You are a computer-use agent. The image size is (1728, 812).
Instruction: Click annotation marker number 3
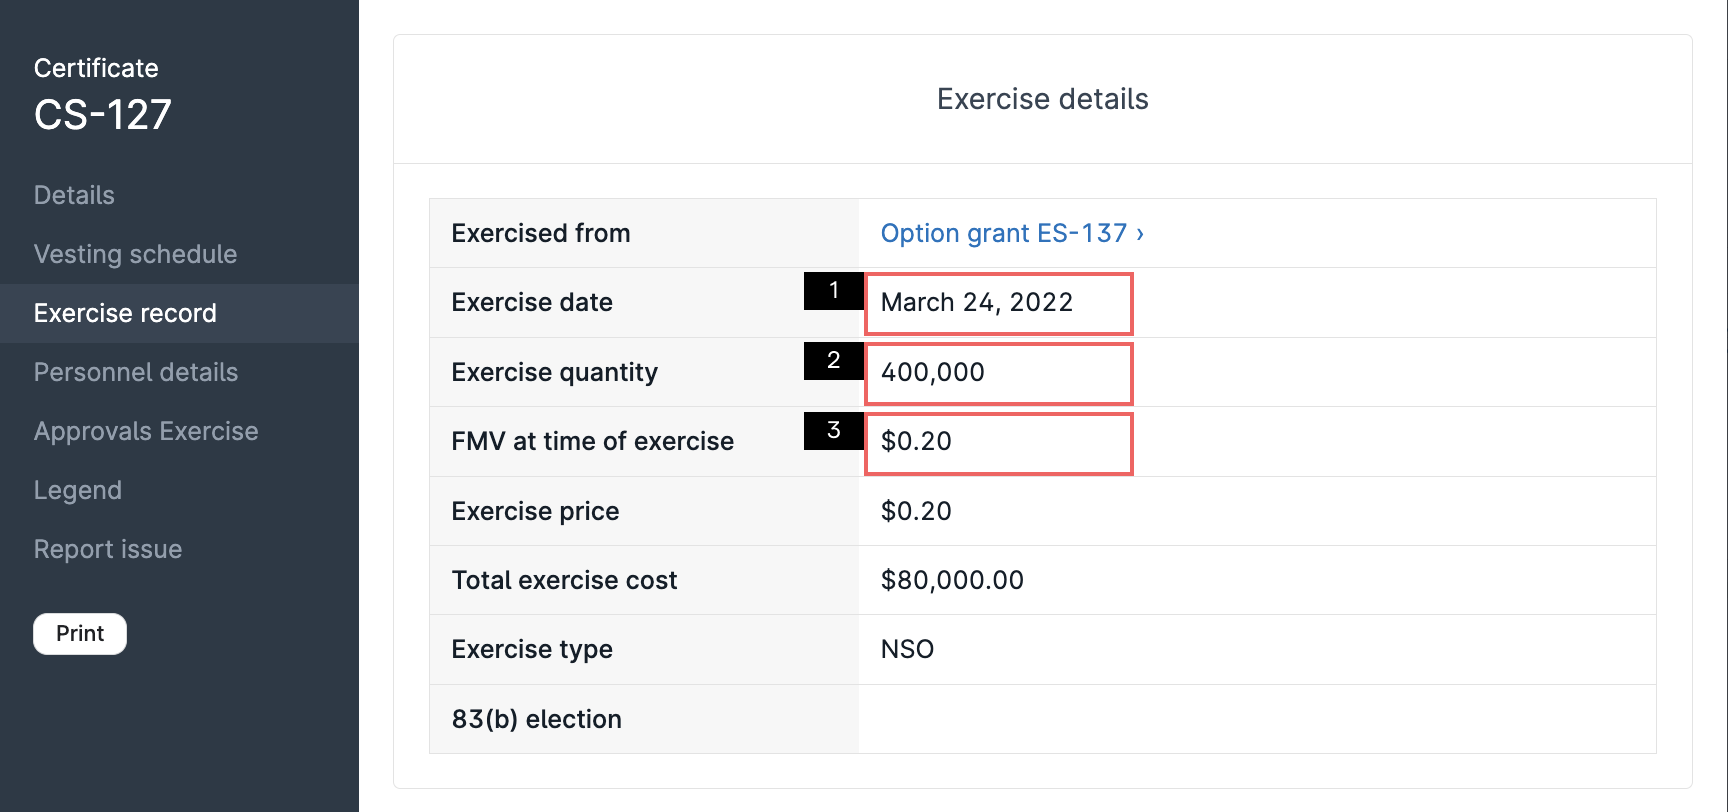[833, 430]
